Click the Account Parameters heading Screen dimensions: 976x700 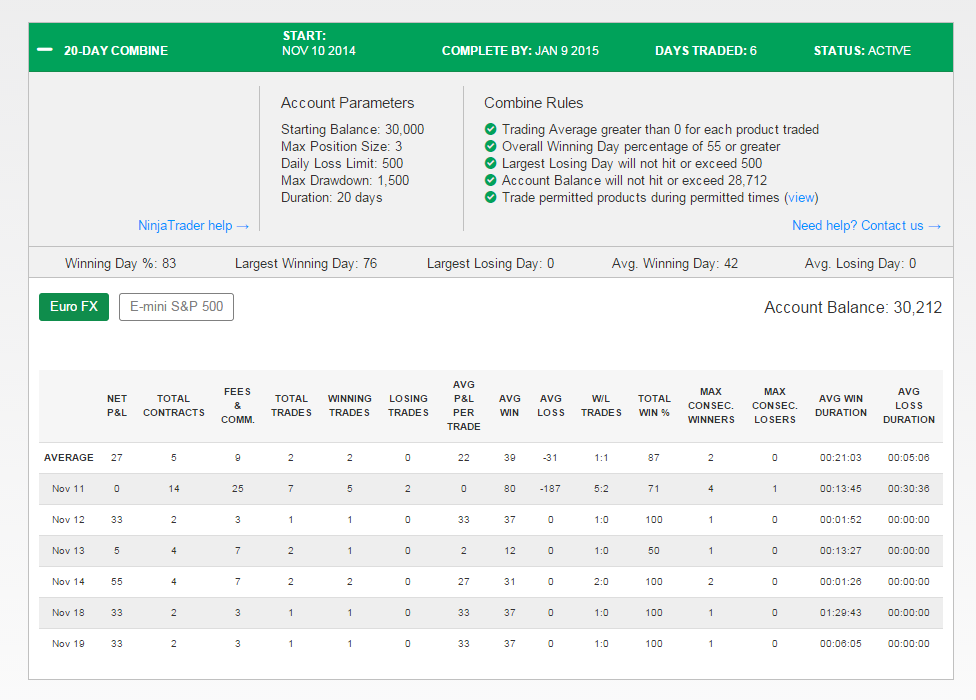click(x=347, y=103)
